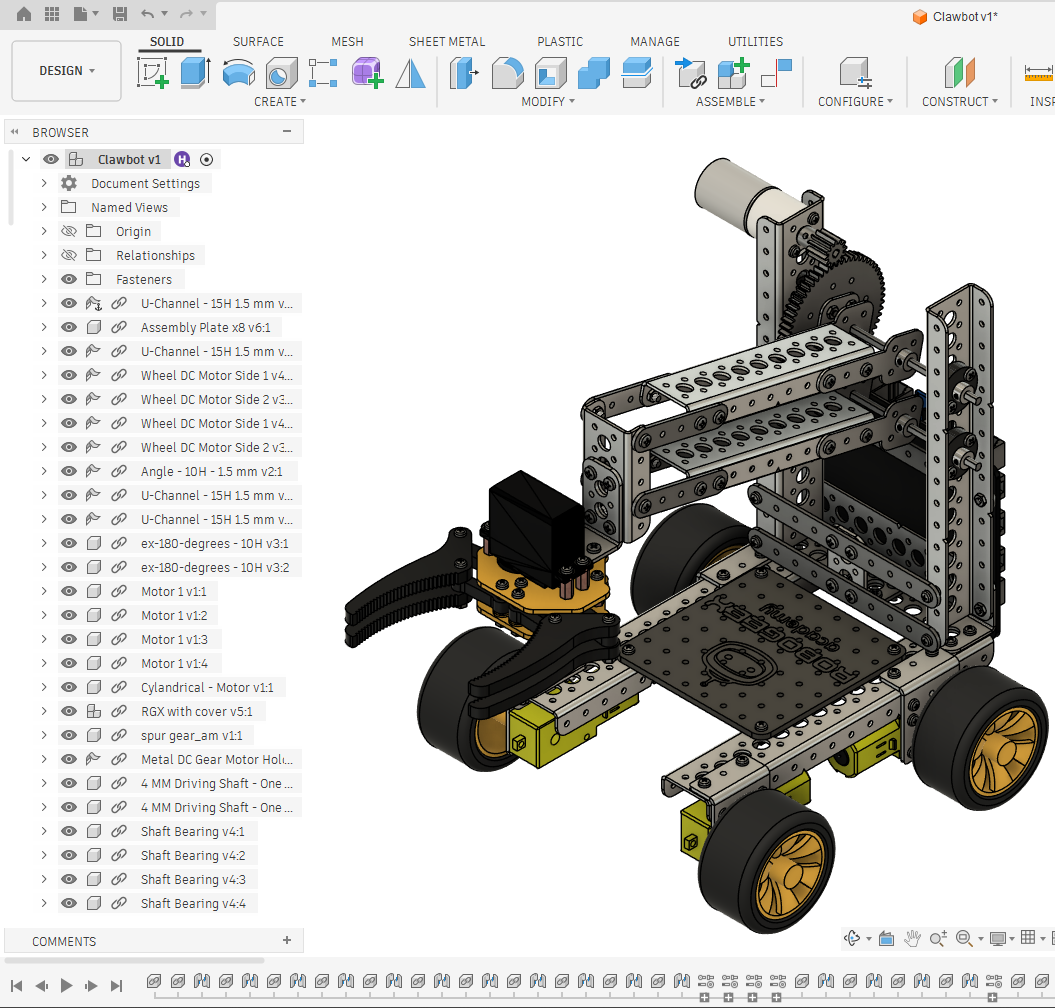Click the Home icon in the top bar
The width and height of the screenshot is (1055, 1008).
point(24,14)
